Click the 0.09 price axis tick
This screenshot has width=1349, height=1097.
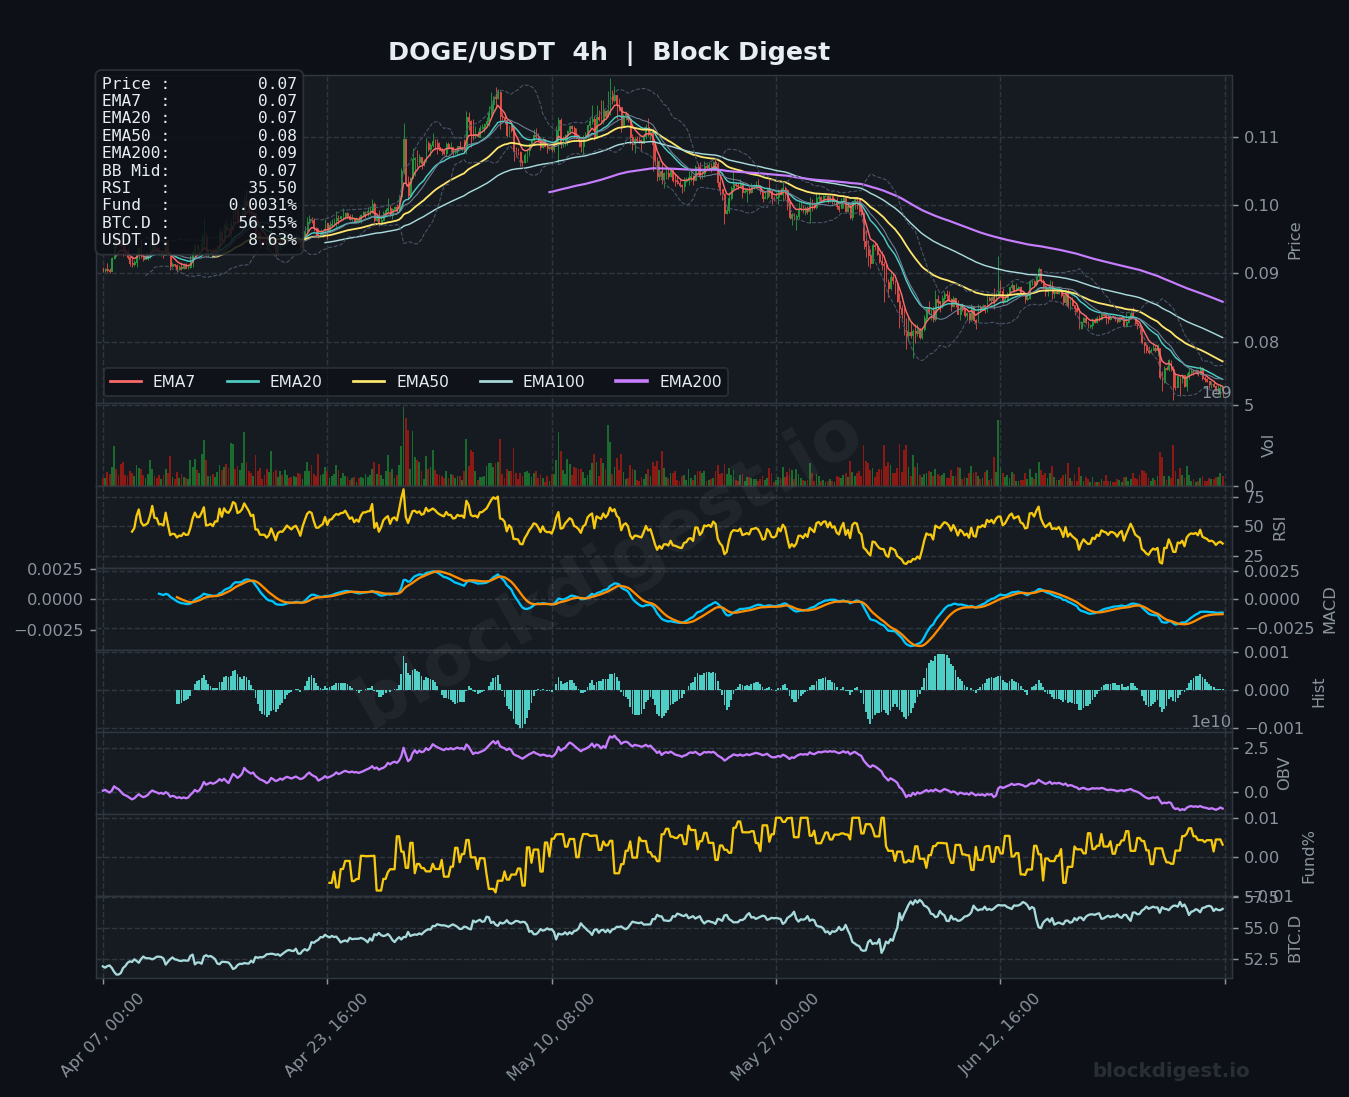click(x=1261, y=274)
